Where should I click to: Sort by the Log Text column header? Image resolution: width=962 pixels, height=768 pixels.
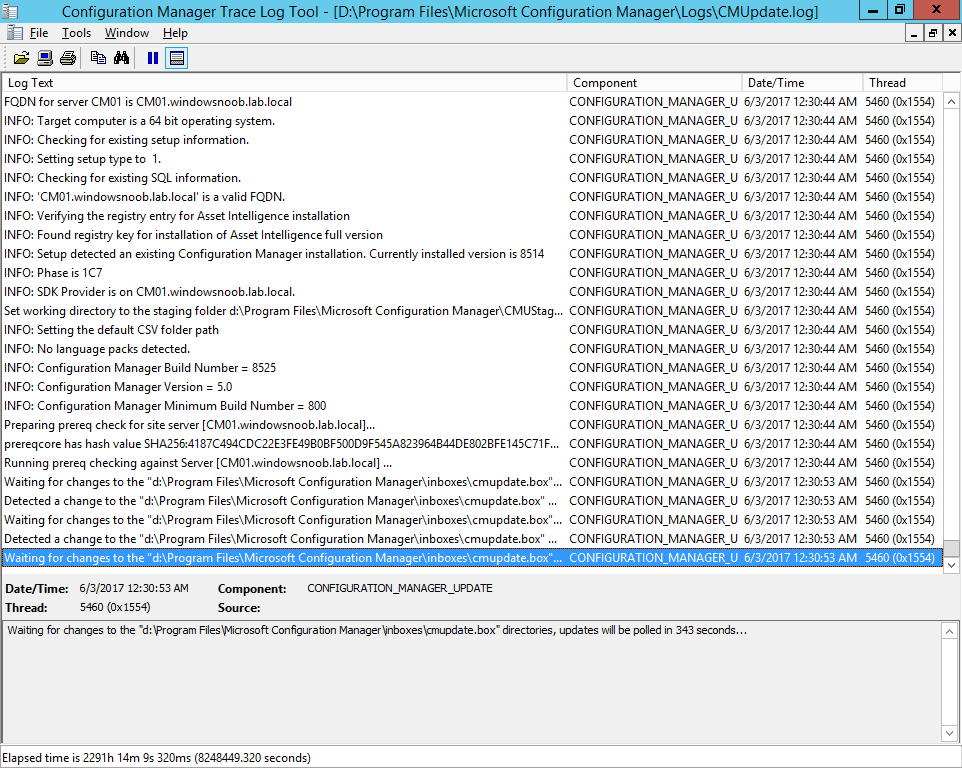click(x=285, y=83)
